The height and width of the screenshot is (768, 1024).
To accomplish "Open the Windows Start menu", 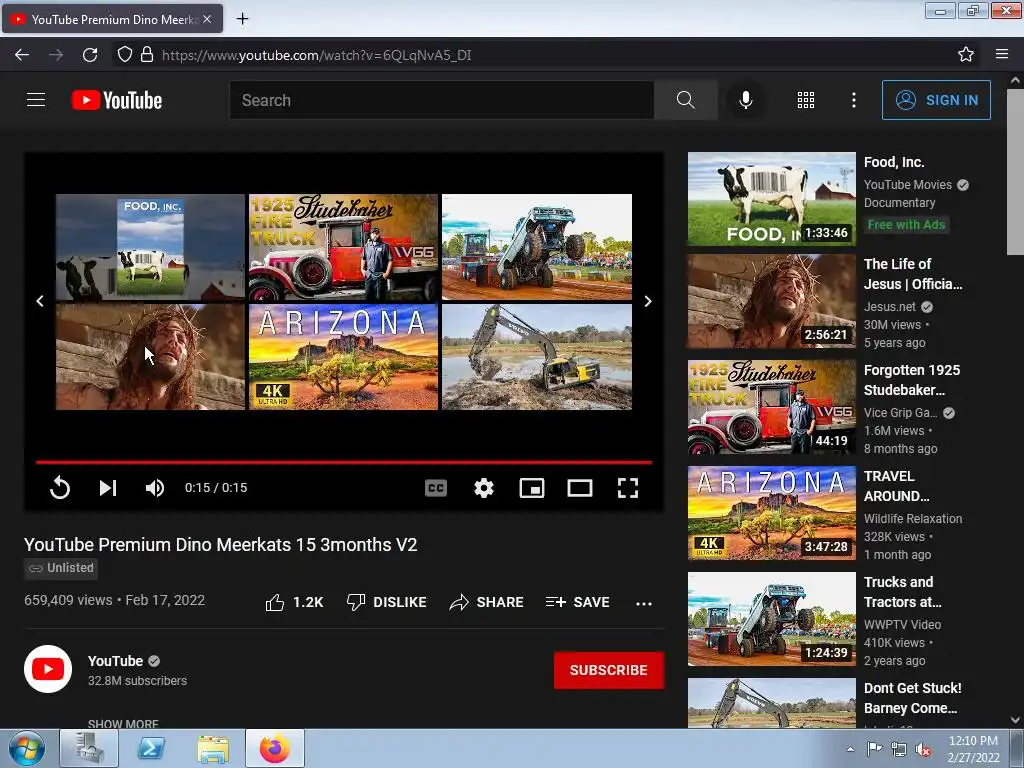I will (25, 748).
